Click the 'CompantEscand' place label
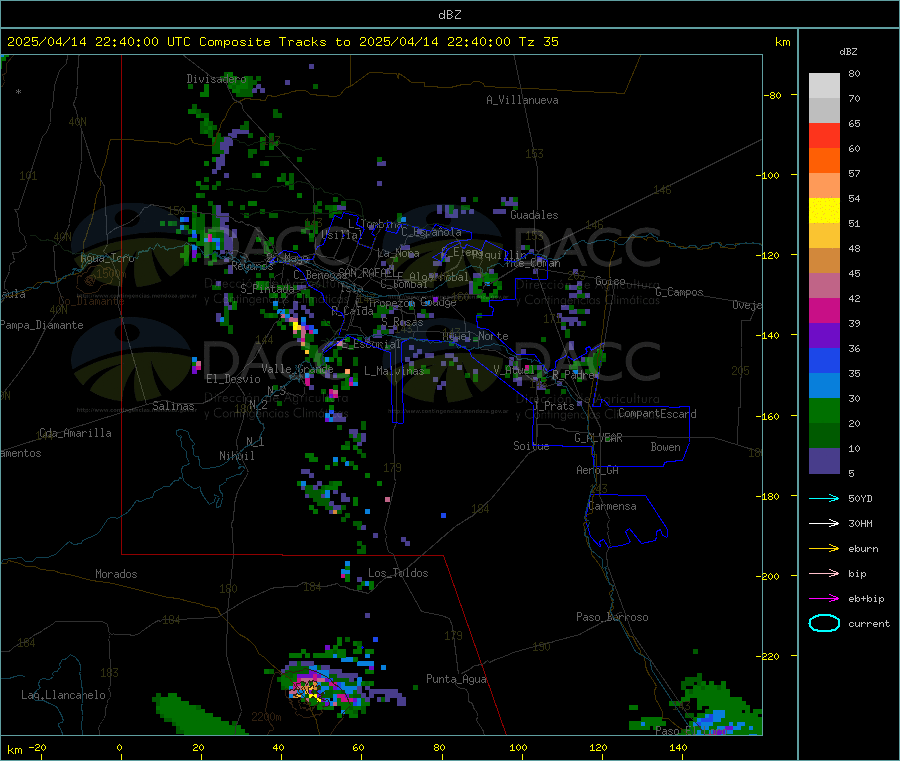The width and height of the screenshot is (900, 761). (657, 414)
